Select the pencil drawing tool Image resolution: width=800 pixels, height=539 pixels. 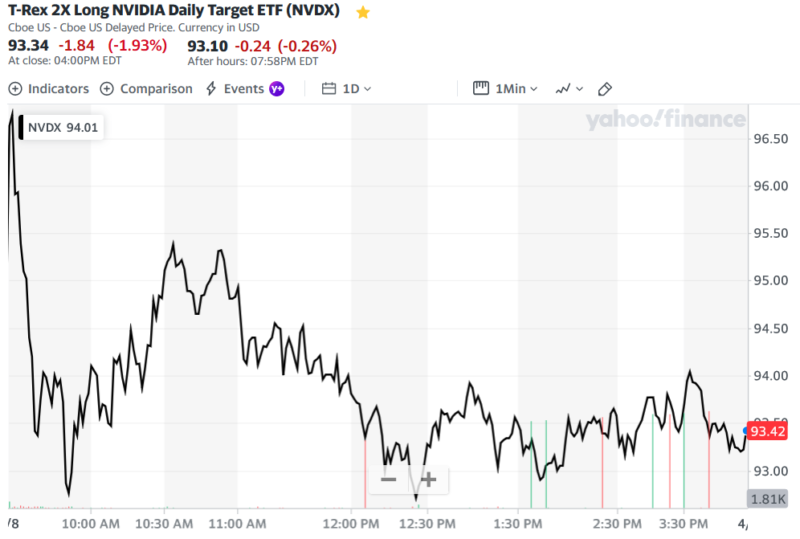click(605, 89)
